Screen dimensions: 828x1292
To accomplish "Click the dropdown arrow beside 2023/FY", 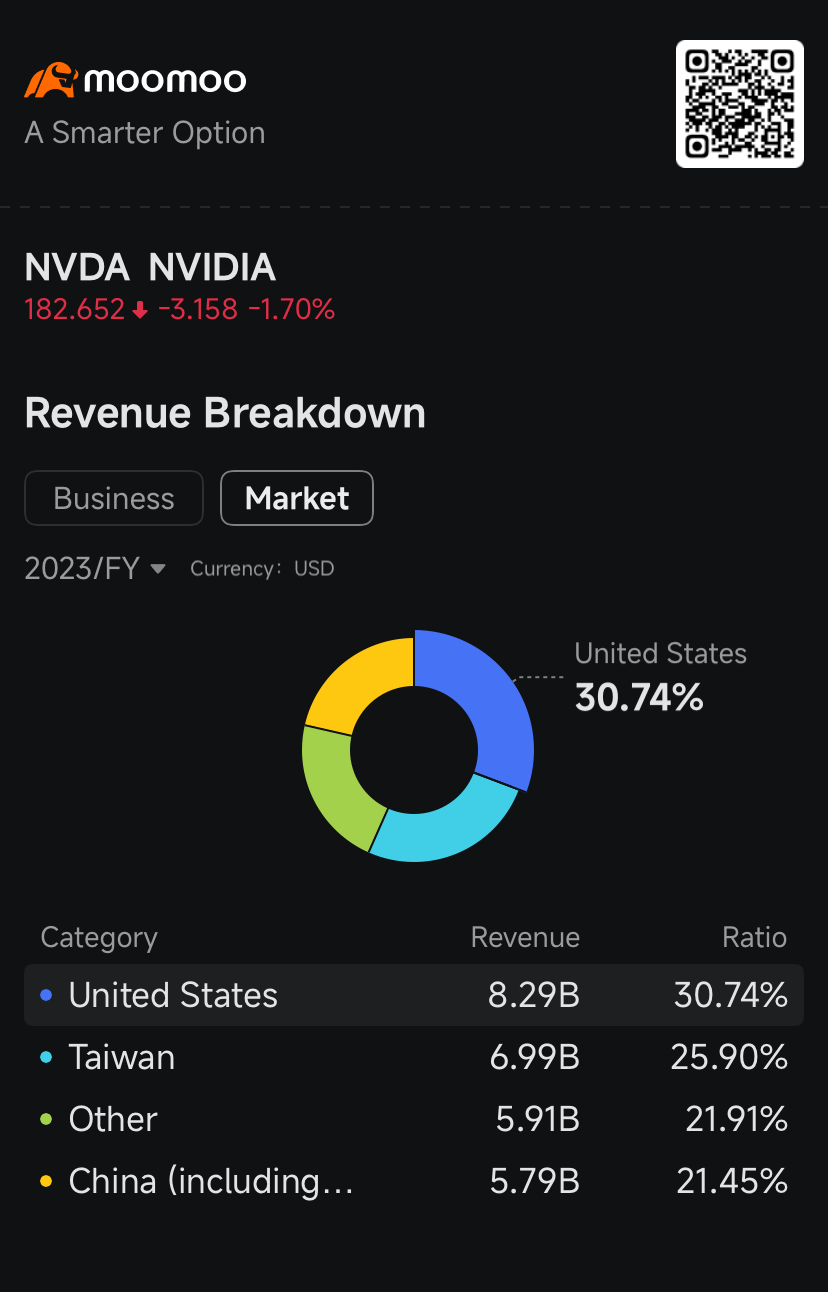I will coord(158,569).
